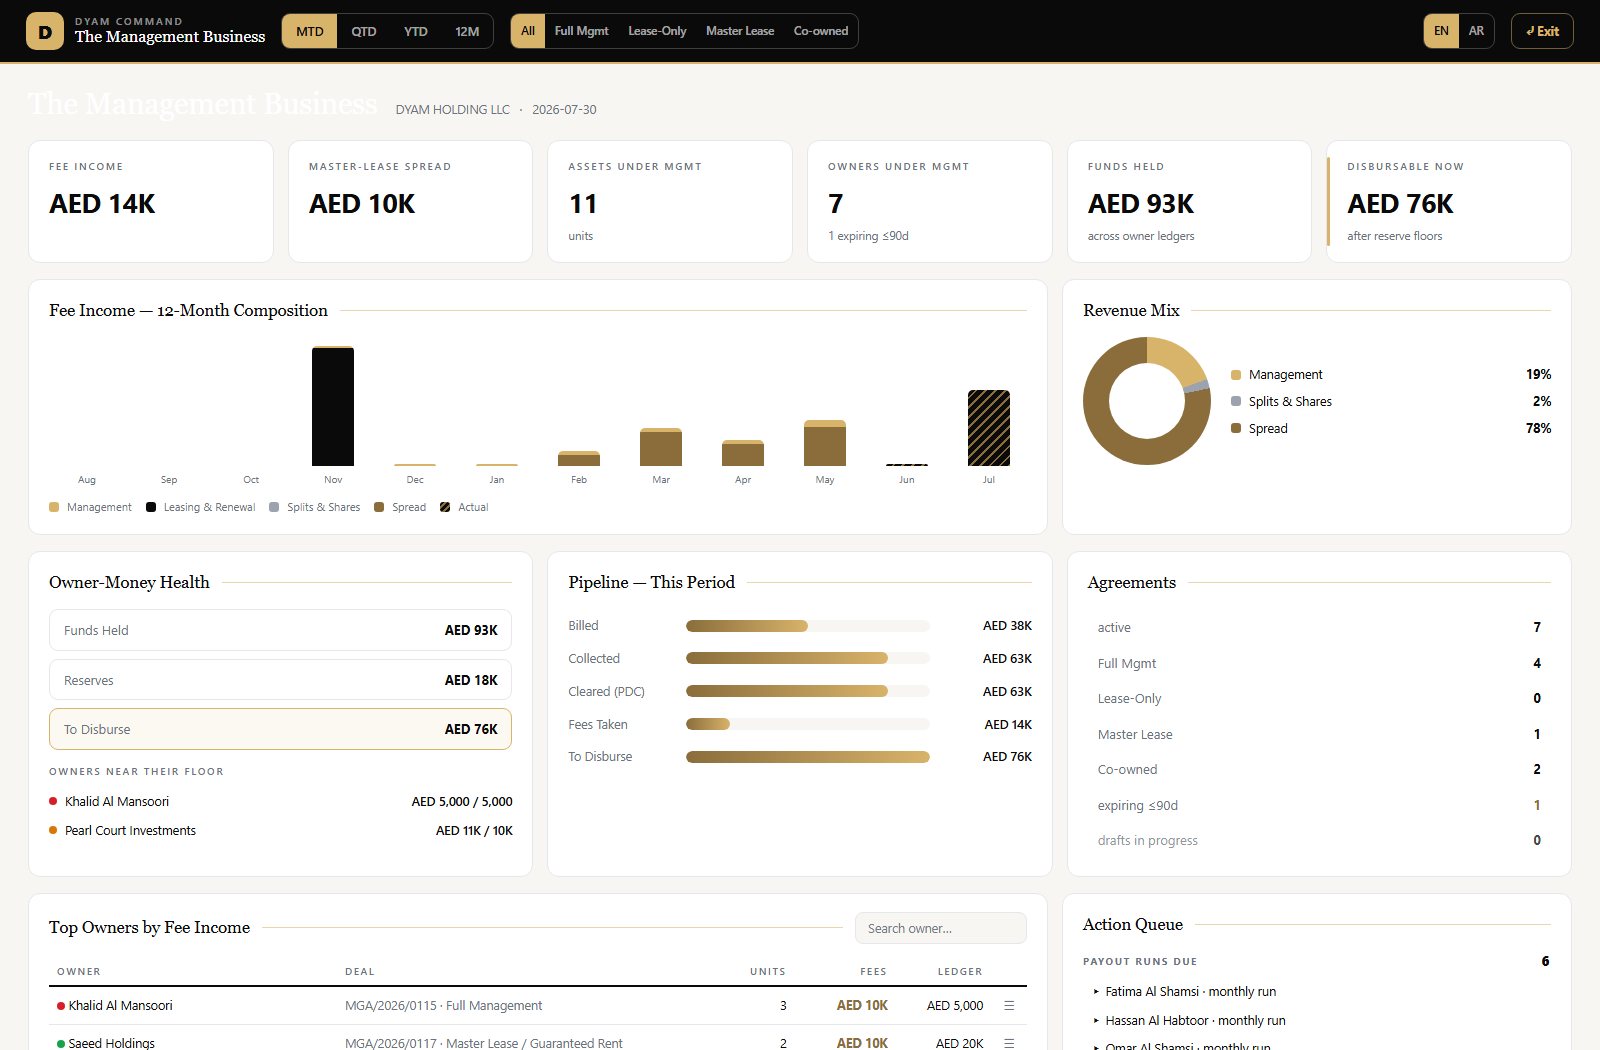Screen dimensions: 1600x1050
Task: Open the Disbursable Now card
Action: (x=1449, y=201)
